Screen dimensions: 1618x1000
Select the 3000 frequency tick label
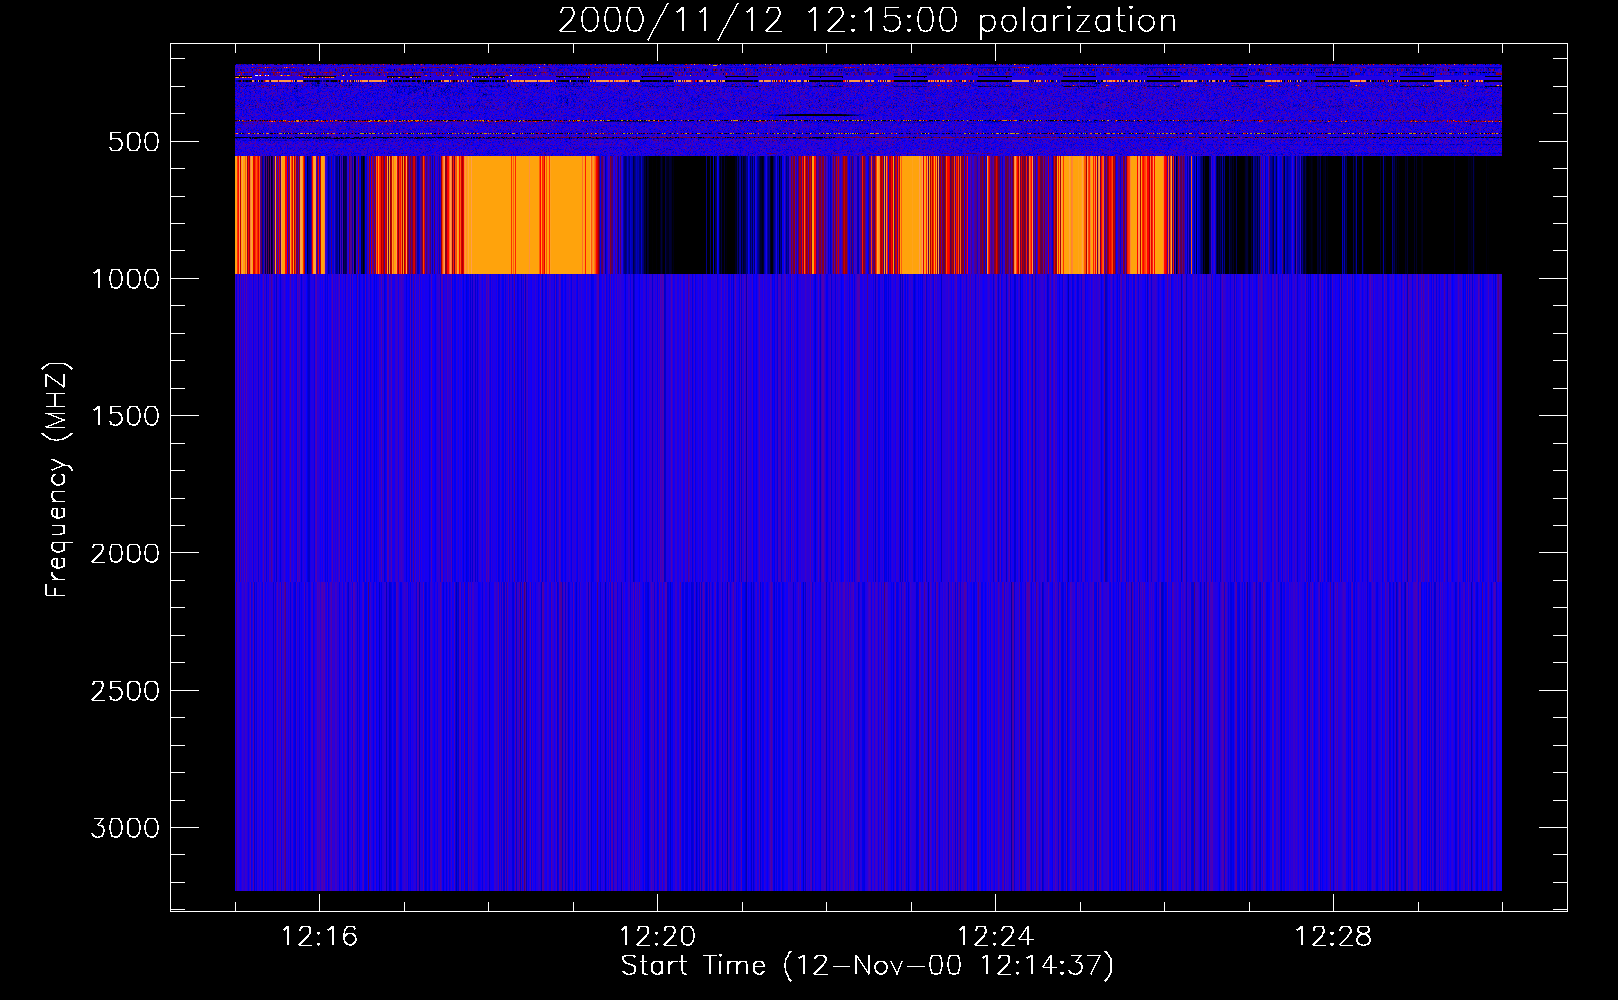pyautogui.click(x=125, y=829)
